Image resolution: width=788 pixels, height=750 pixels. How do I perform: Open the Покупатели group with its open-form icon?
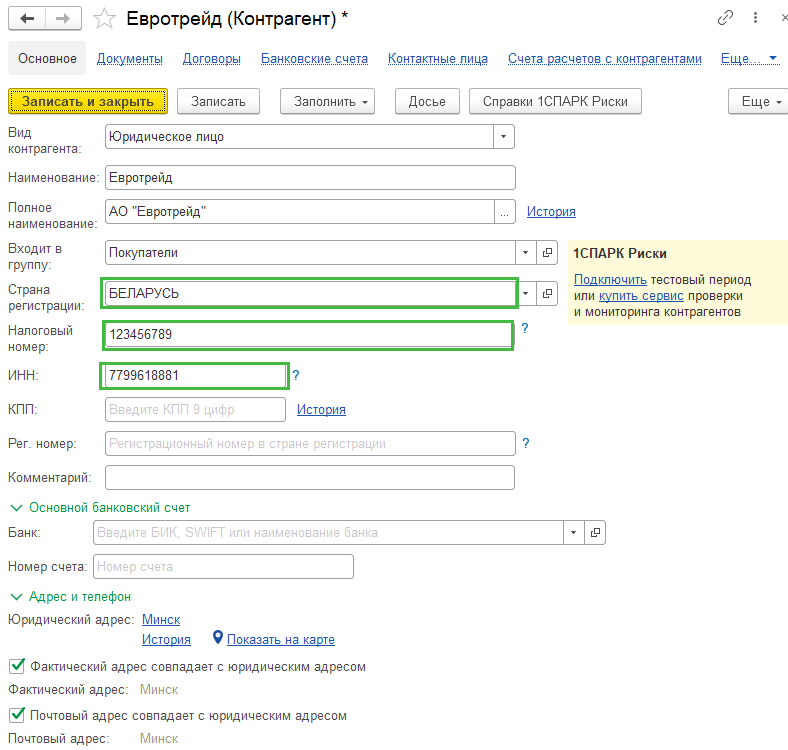[547, 252]
